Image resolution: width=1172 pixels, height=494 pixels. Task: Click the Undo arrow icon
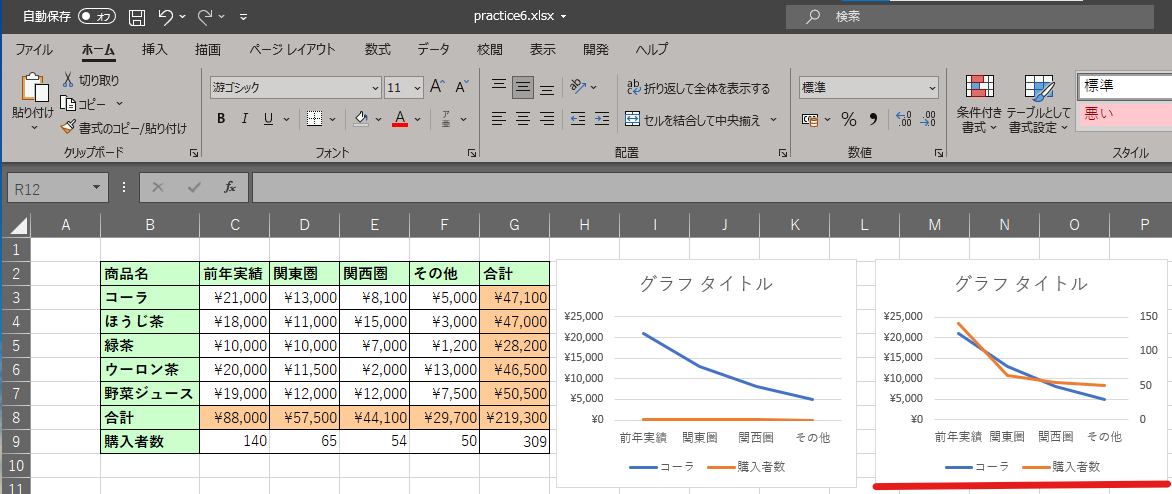(166, 16)
